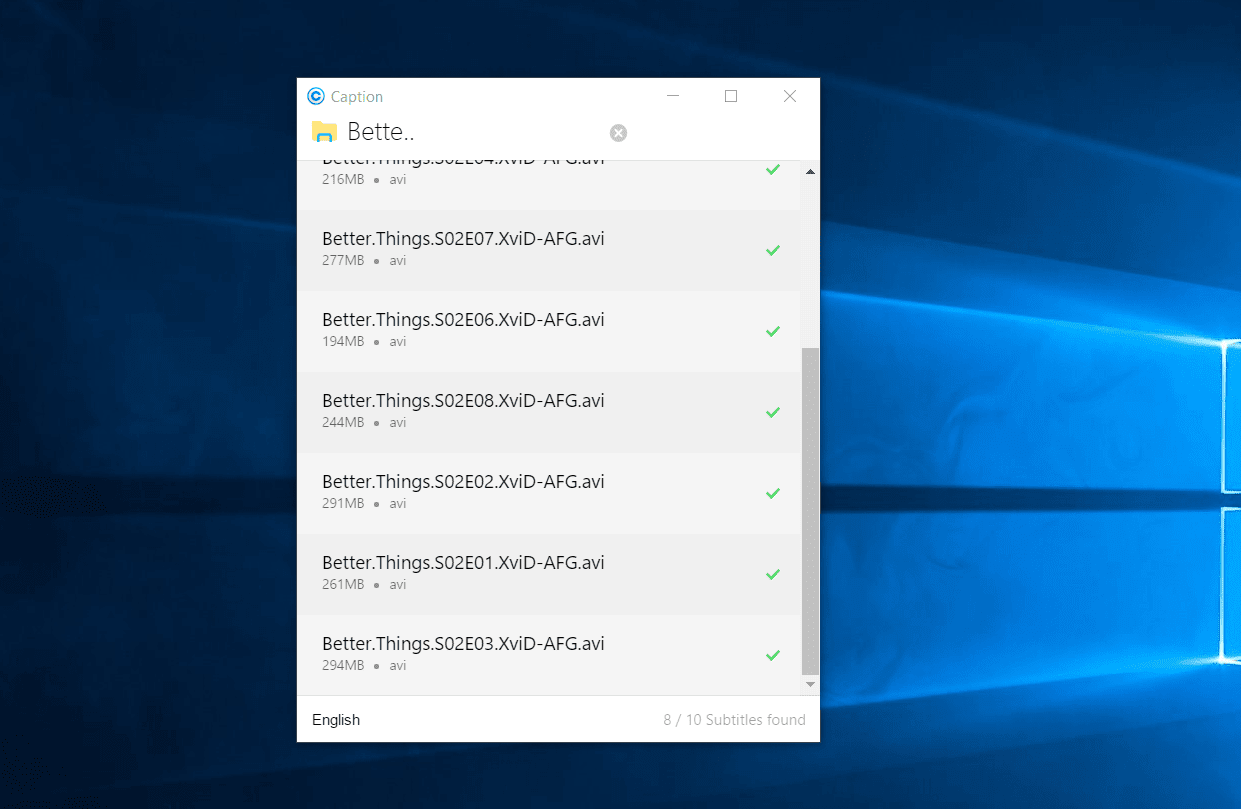Viewport: 1241px width, 809px height.
Task: Click the scrollbar down arrow
Action: (810, 684)
